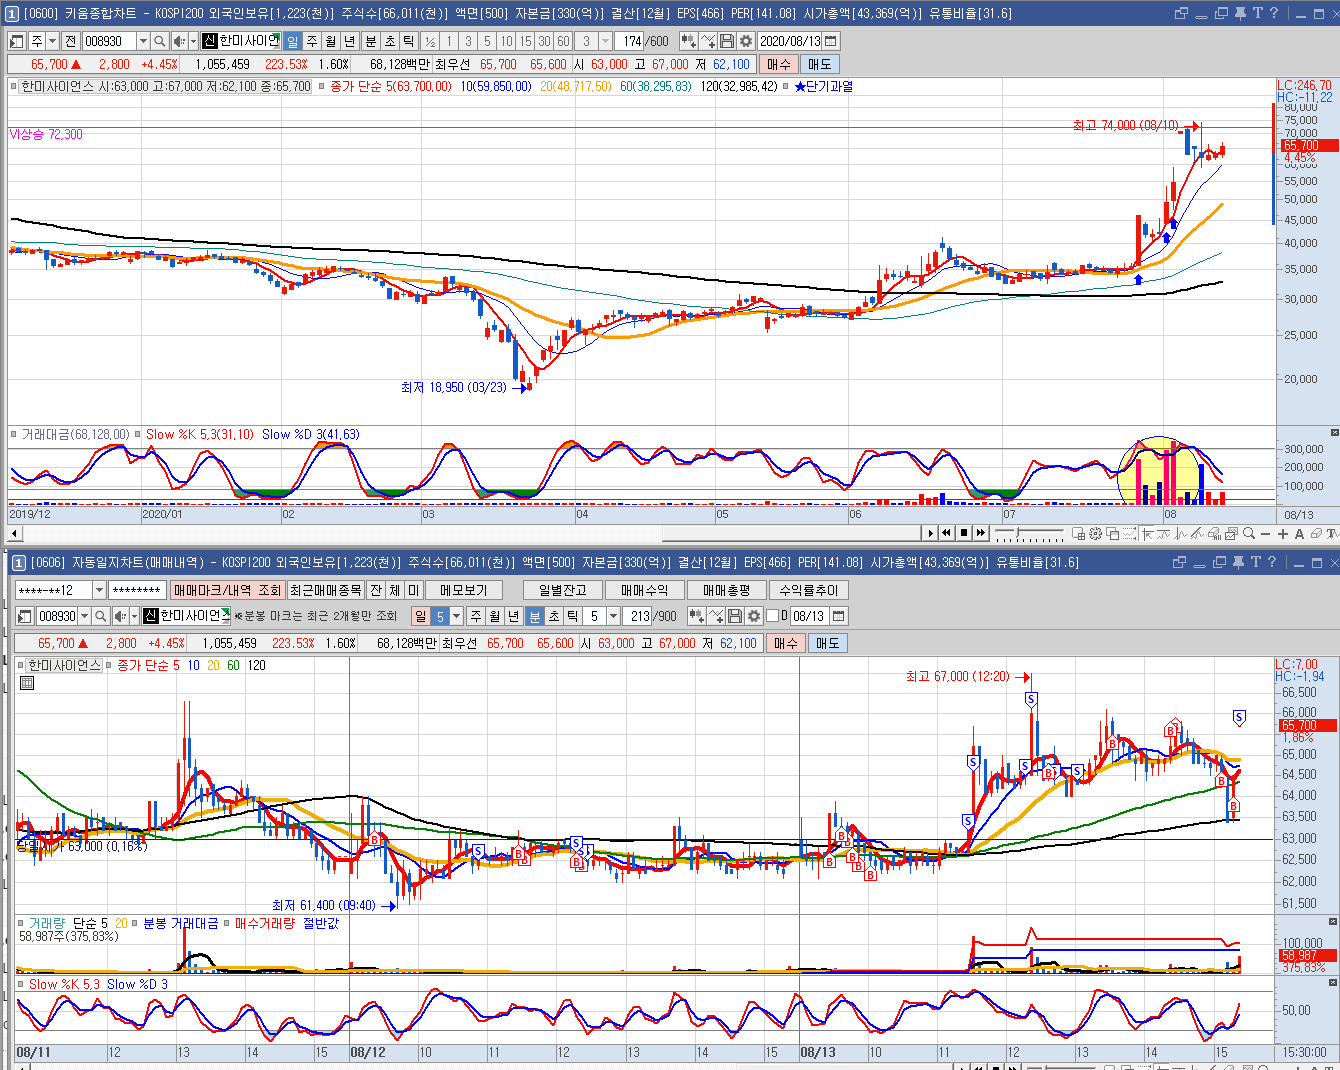
Task: Save using disk icon in bottom toolbar
Action: click(735, 616)
